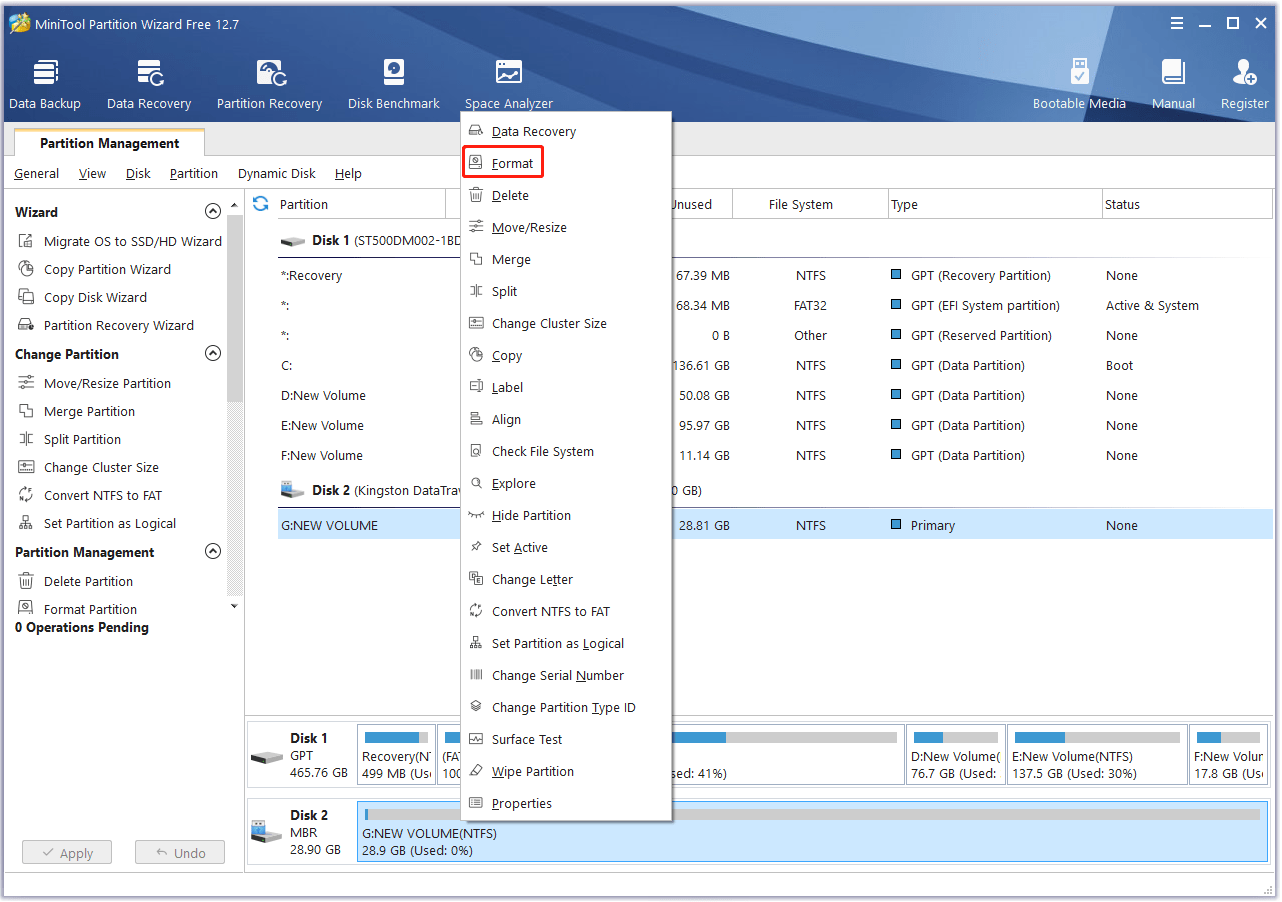Choose Wipe Partition in the context menu

coord(533,771)
